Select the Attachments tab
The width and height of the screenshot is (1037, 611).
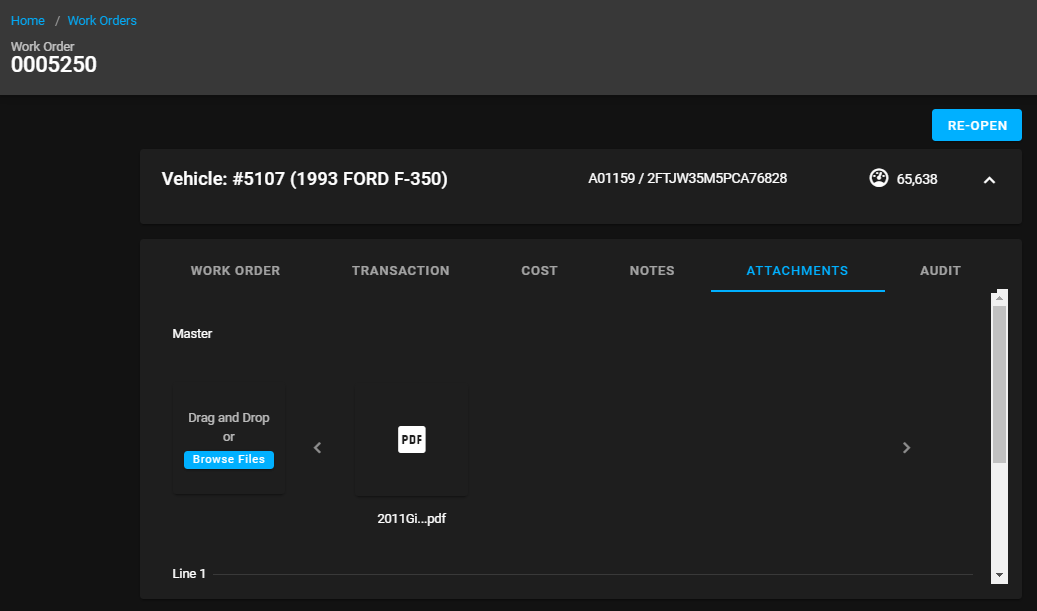tap(797, 271)
